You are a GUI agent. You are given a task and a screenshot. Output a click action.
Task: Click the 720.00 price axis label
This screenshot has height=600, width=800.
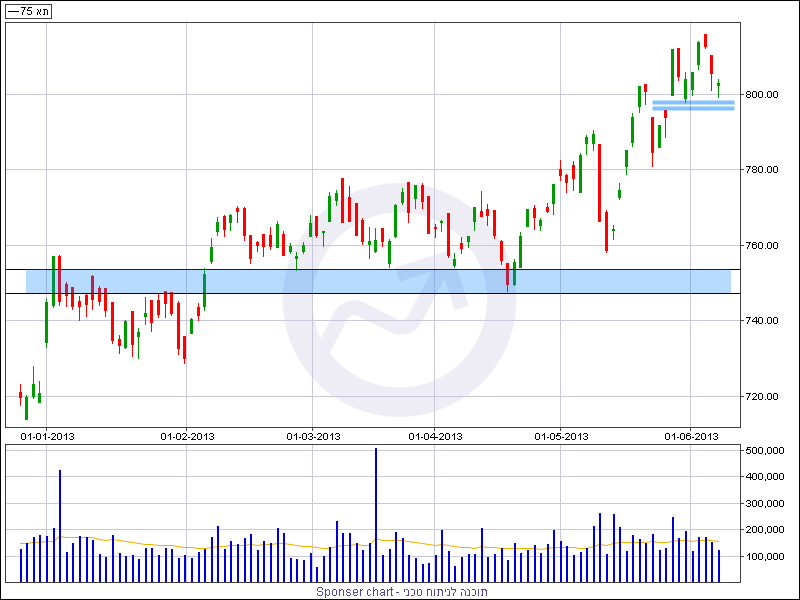coord(762,396)
